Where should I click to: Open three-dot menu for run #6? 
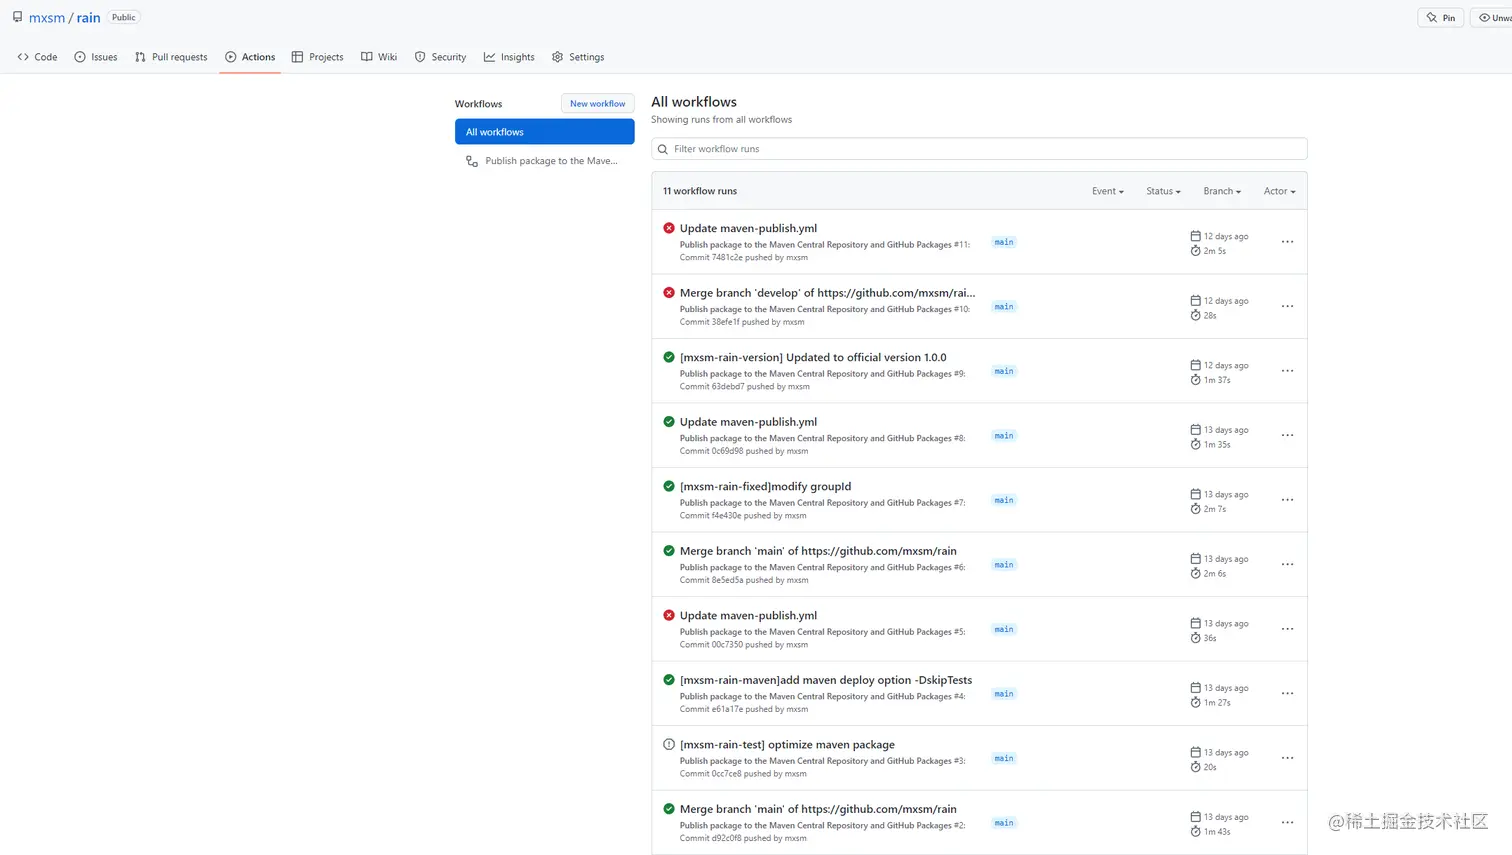pos(1287,564)
